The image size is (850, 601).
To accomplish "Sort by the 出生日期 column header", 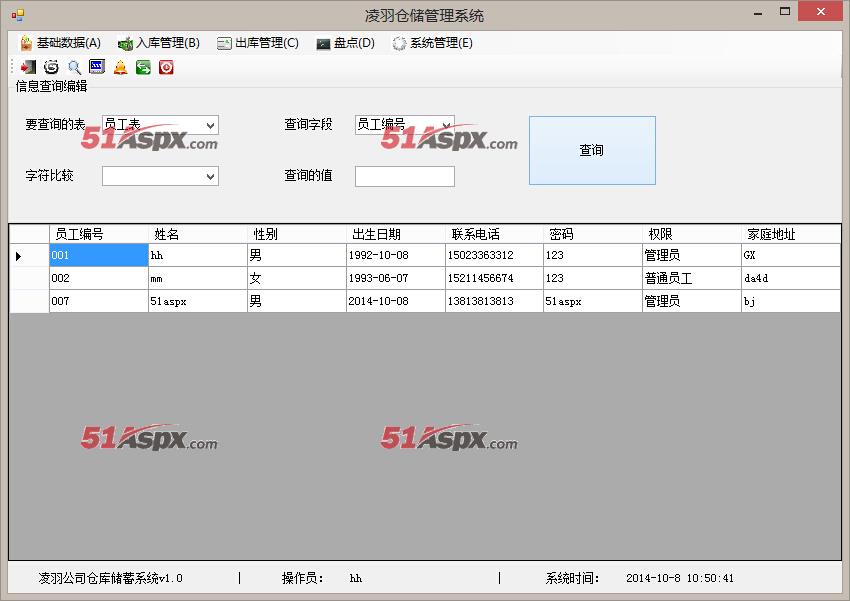I will pos(395,234).
